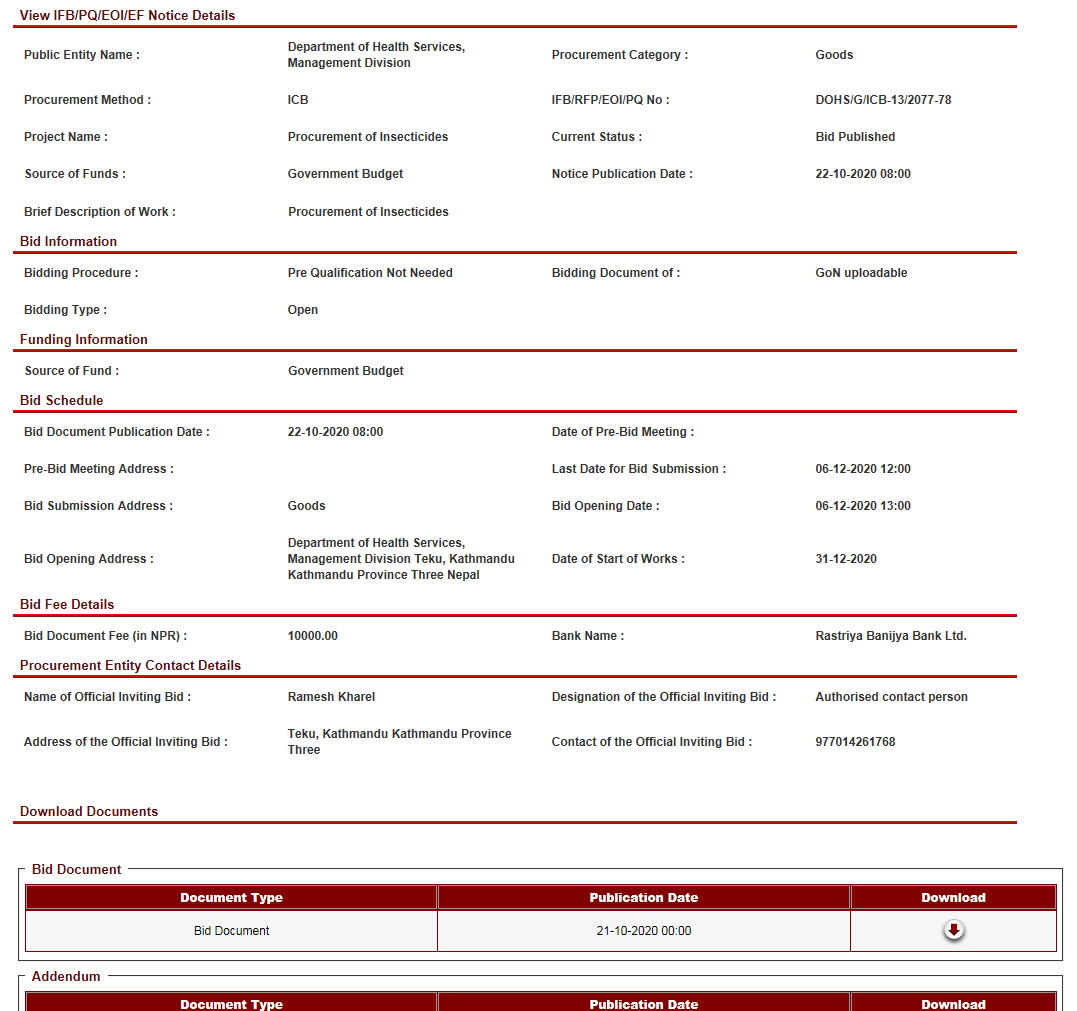Click the Addendum section legend
Screen dimensions: 1077x1011
pos(66,976)
